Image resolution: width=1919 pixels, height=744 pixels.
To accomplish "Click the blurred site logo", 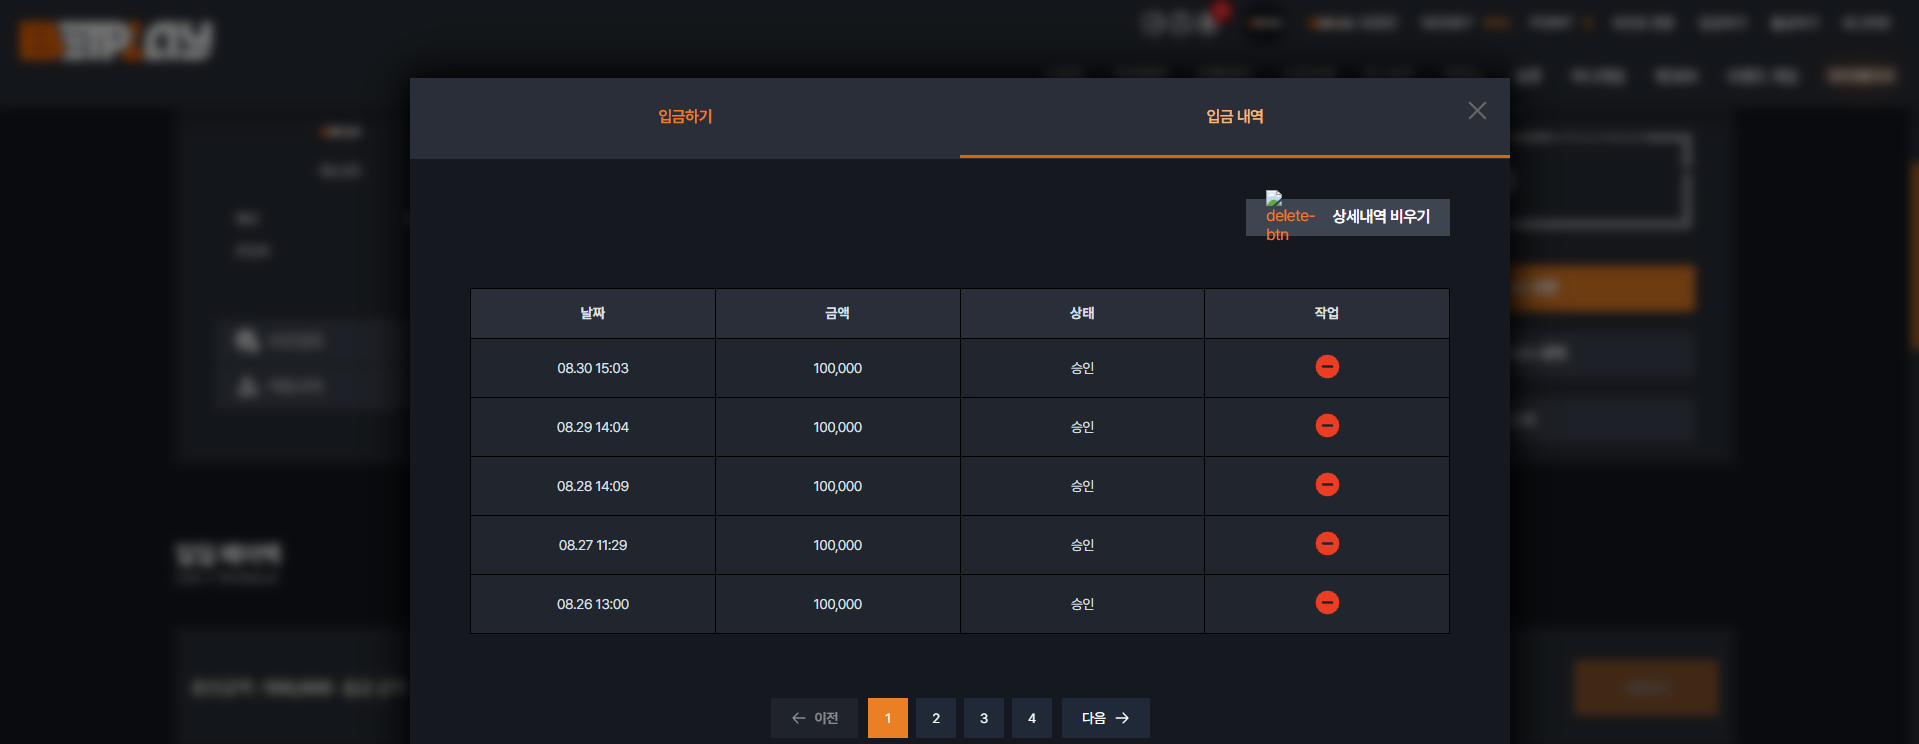I will tap(116, 42).
